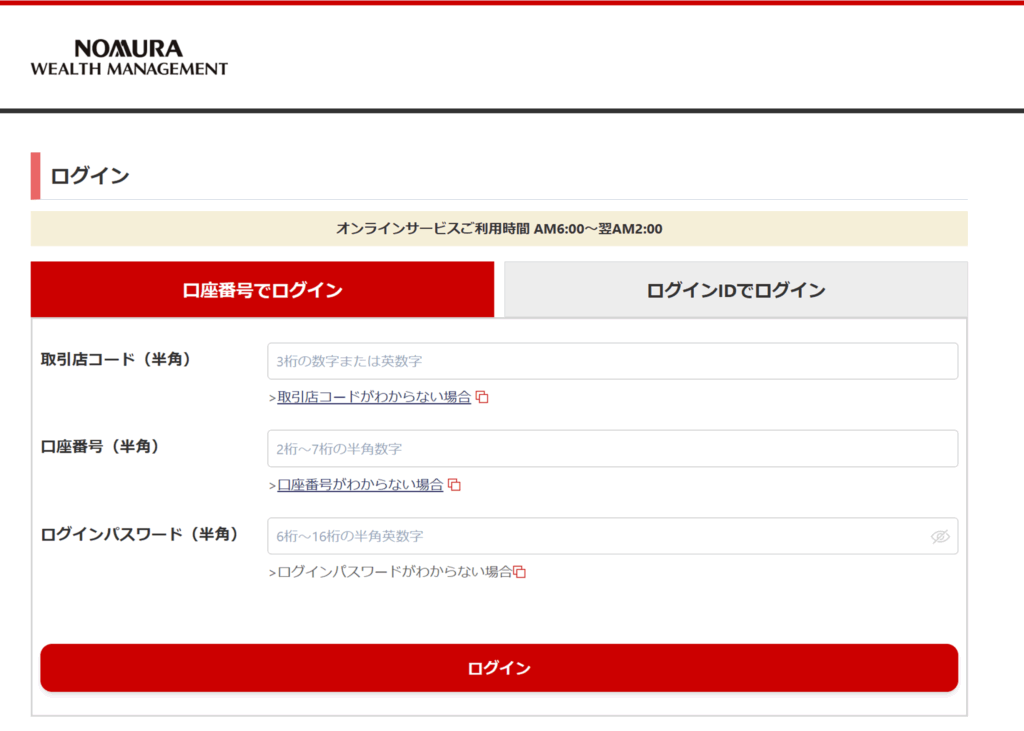
Task: Focus the ログインパスワード input field
Action: coord(600,536)
